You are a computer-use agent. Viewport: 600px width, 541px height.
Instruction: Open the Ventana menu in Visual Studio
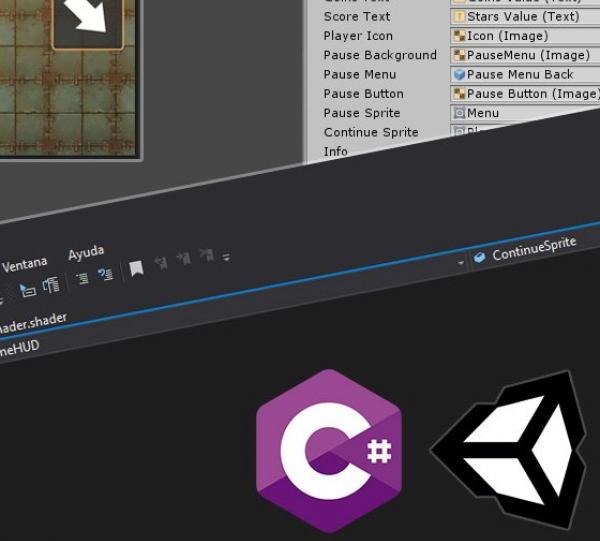click(24, 264)
